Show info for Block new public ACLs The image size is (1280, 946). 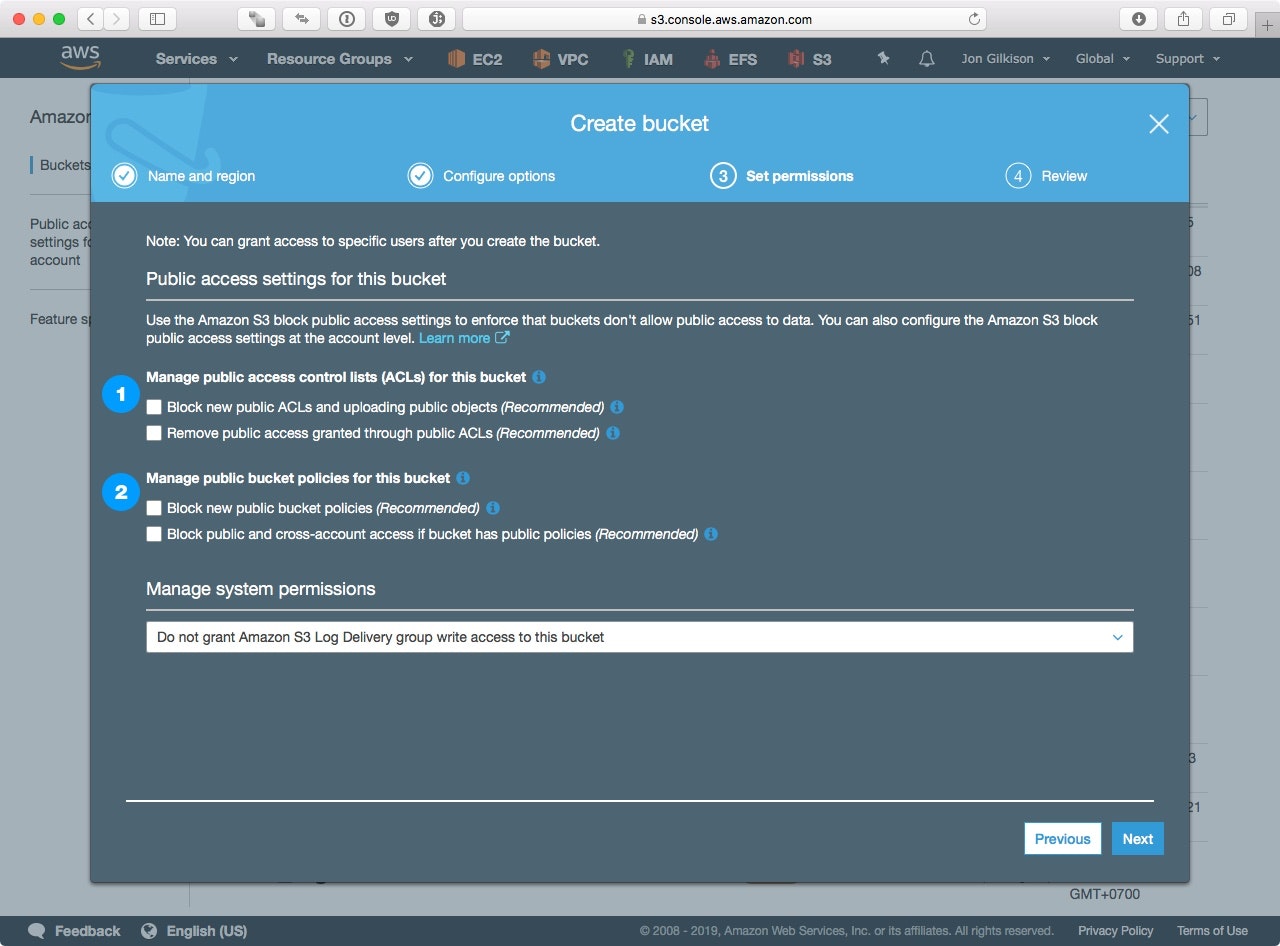[x=617, y=407]
